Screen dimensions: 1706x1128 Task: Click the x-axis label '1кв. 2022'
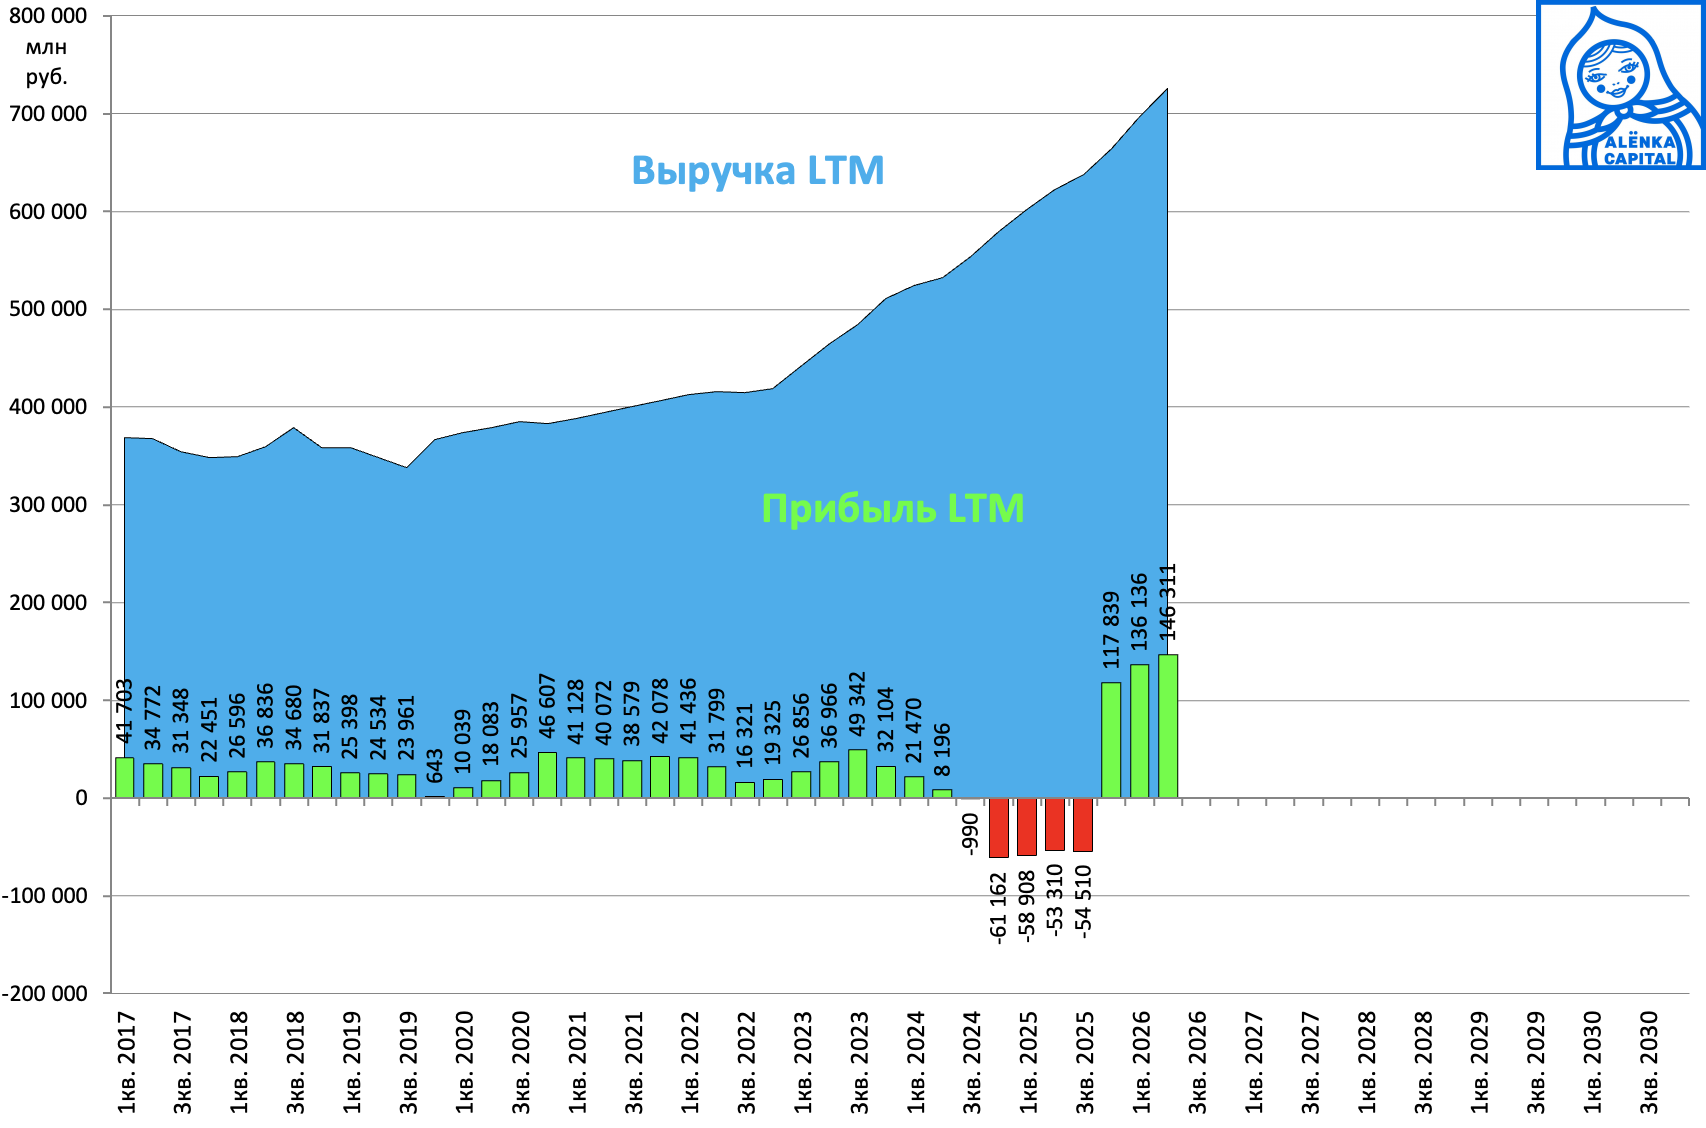click(x=689, y=1062)
